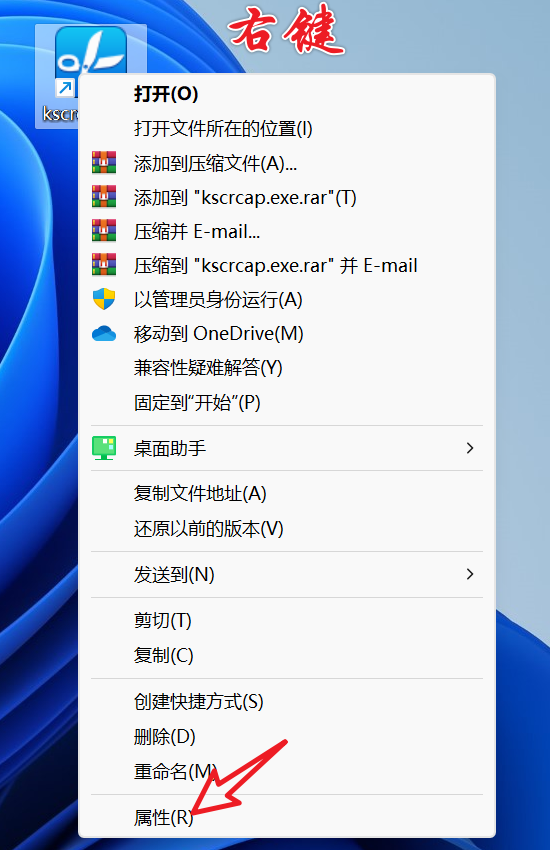Select 创建快捷方式(S)
Screen dimensions: 550x850
(x=198, y=701)
